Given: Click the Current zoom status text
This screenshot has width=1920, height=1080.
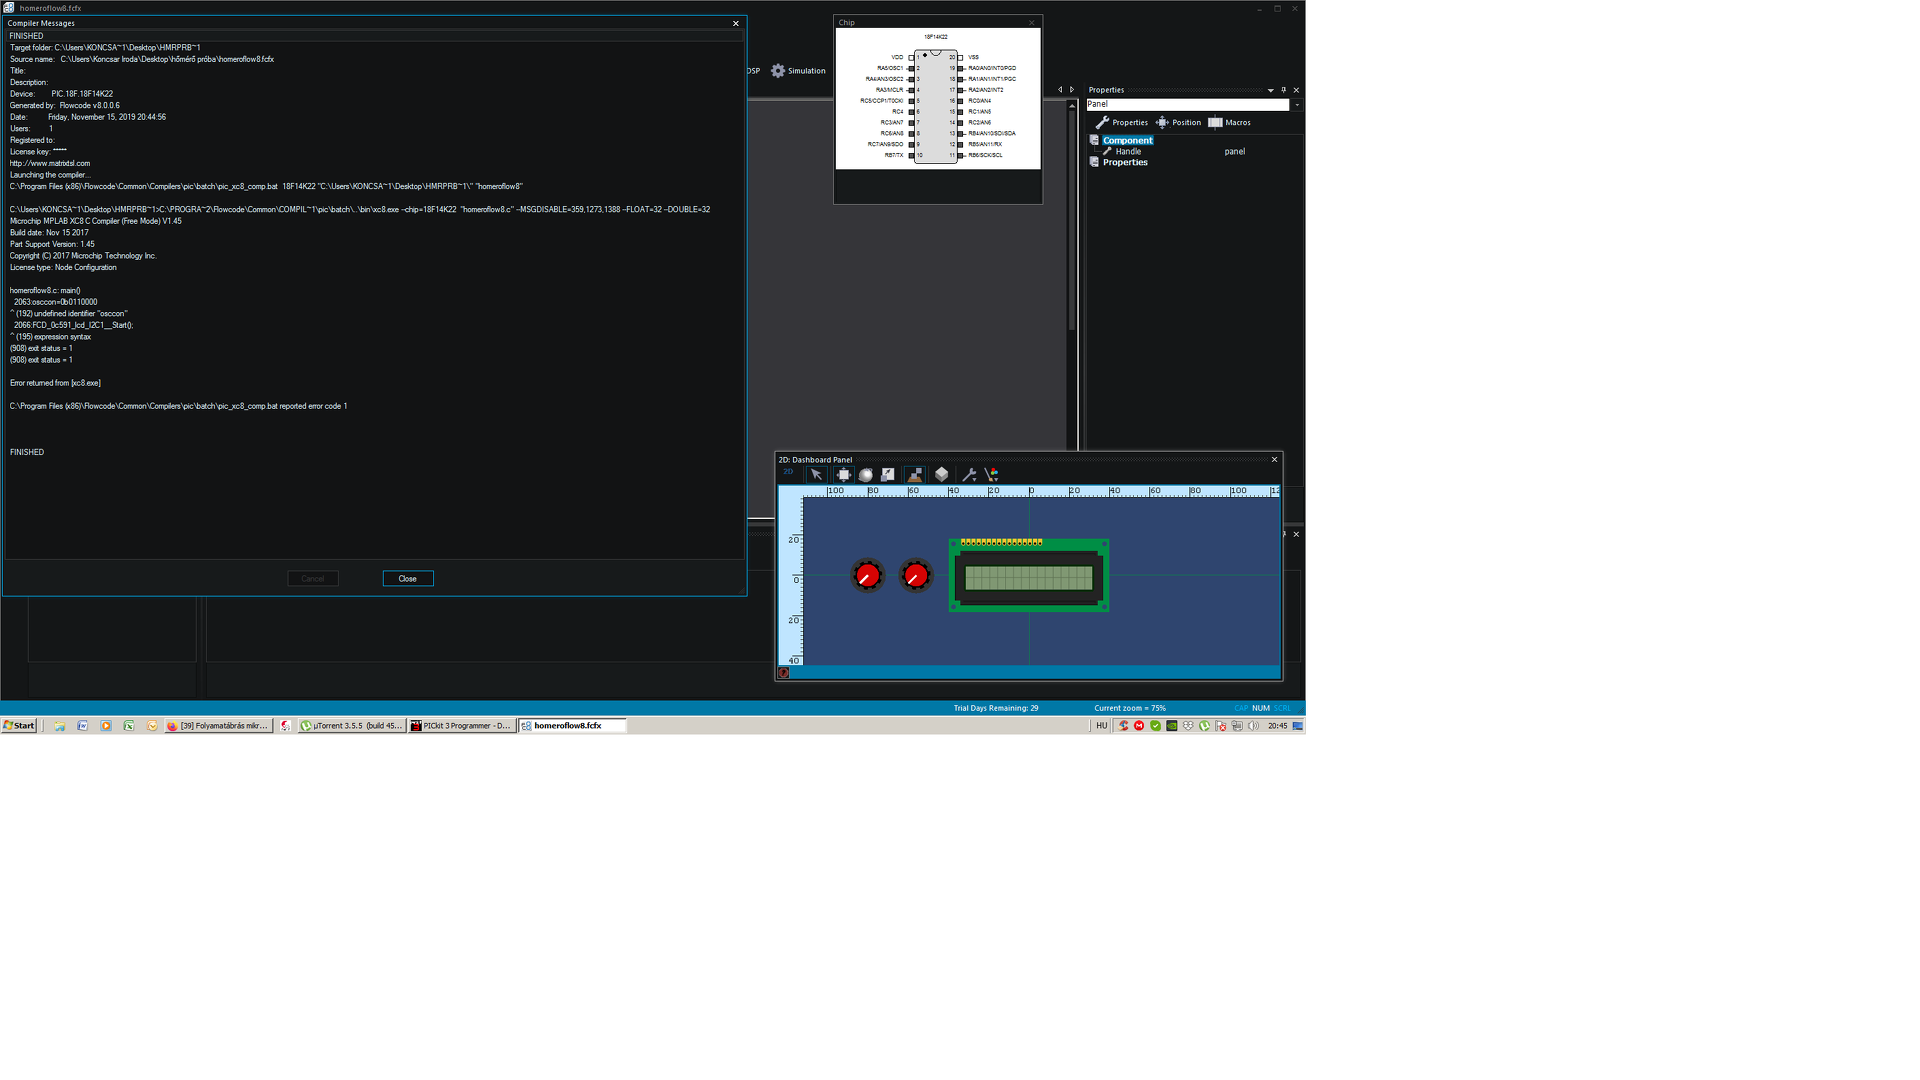Looking at the screenshot, I should 1130,708.
